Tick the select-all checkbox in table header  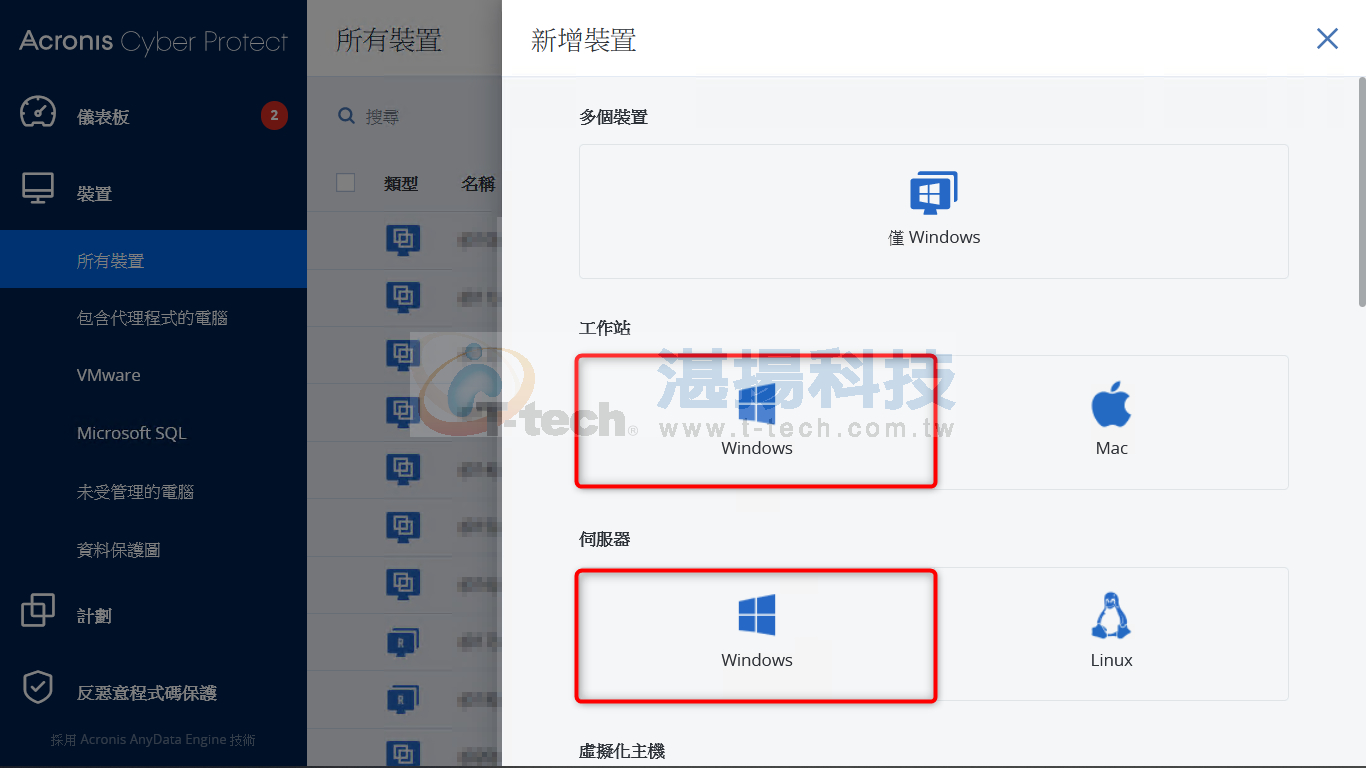pos(346,182)
